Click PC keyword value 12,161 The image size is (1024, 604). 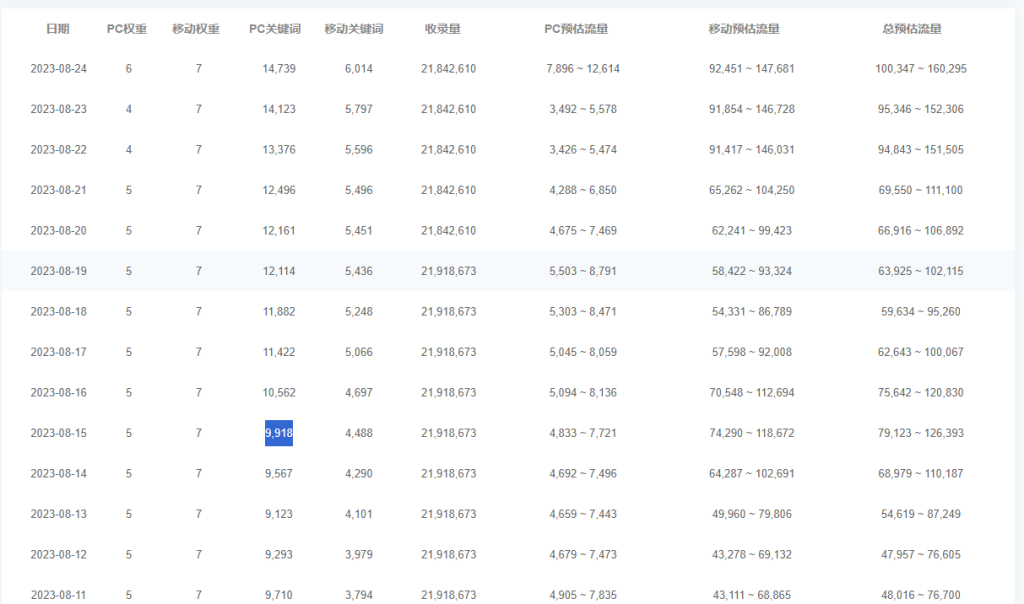(279, 230)
